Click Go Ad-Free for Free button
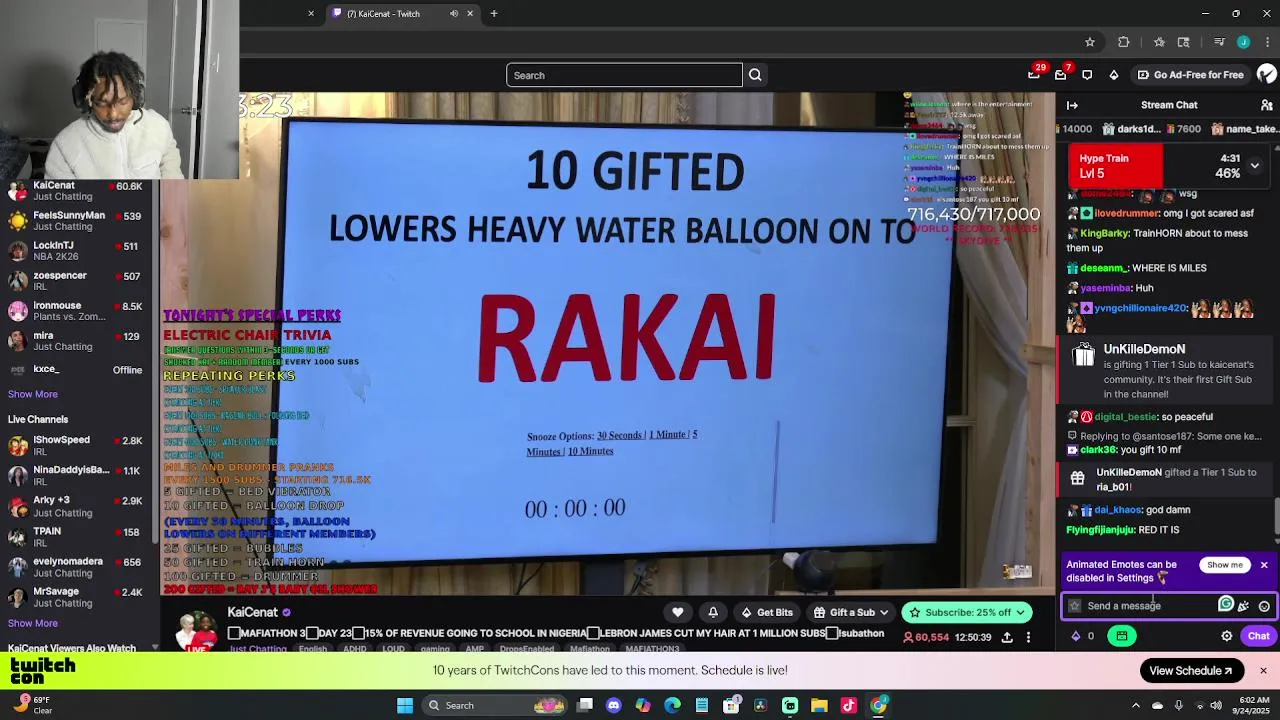Image resolution: width=1280 pixels, height=720 pixels. [x=1190, y=75]
